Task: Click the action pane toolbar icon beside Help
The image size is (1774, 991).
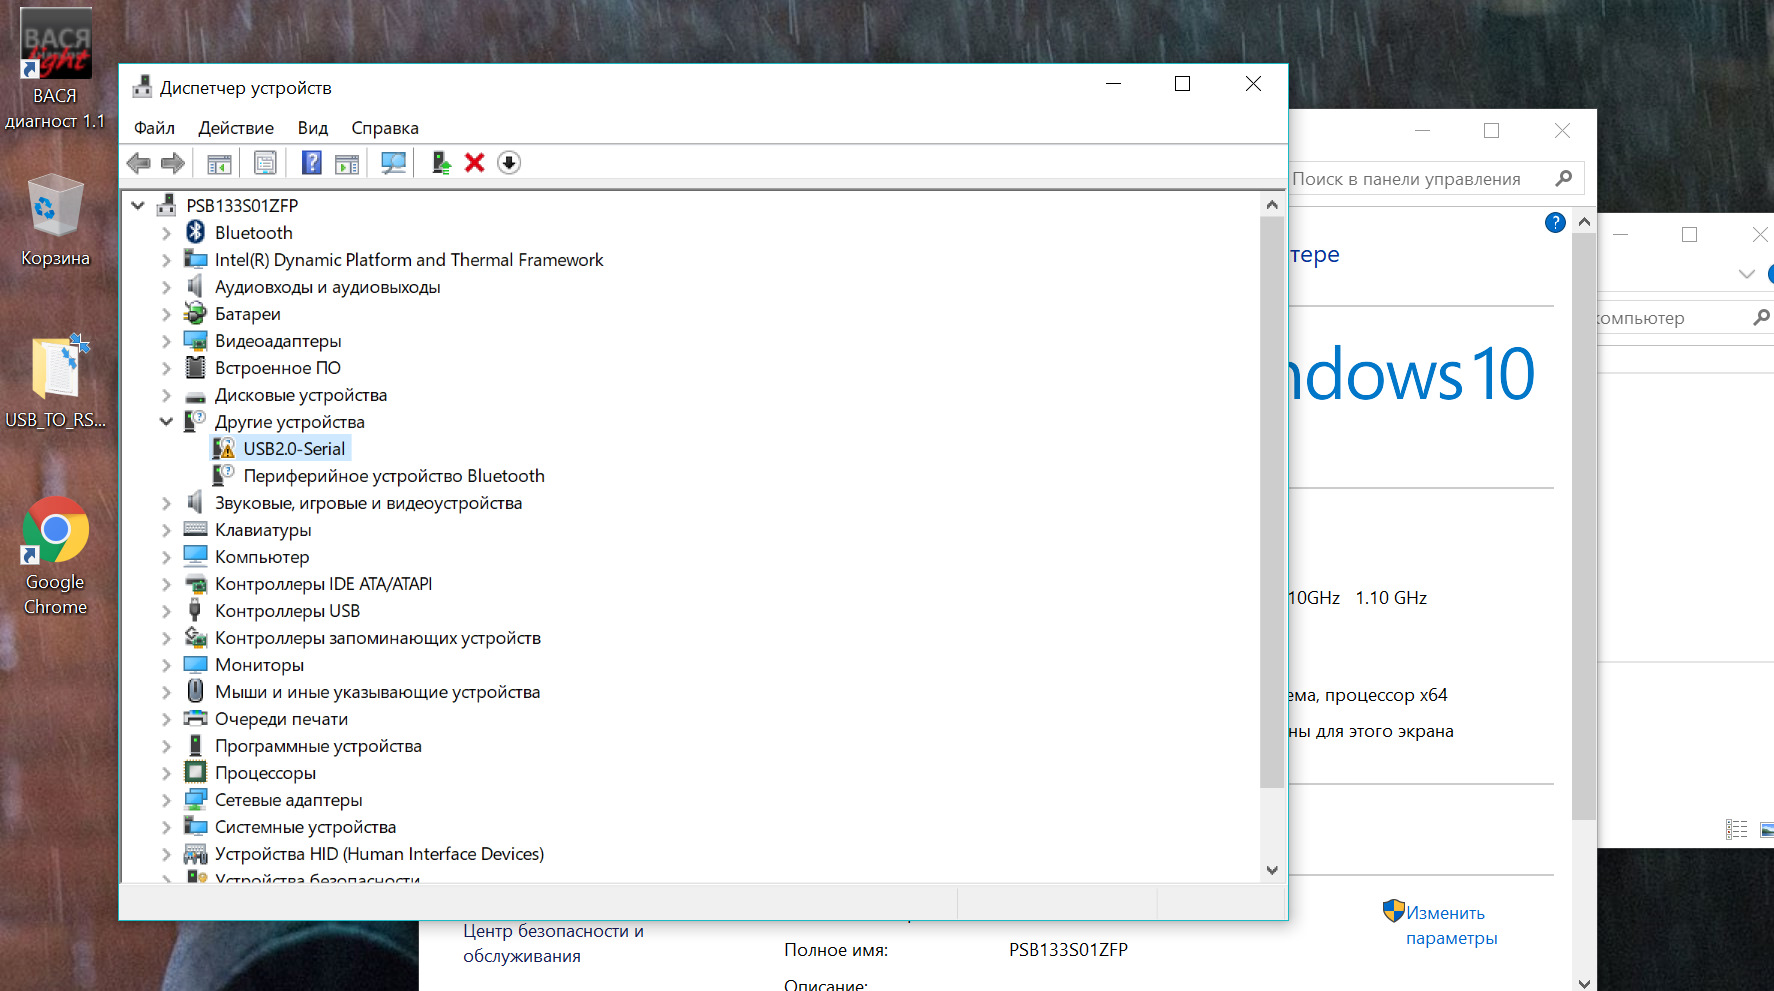Action: (347, 163)
